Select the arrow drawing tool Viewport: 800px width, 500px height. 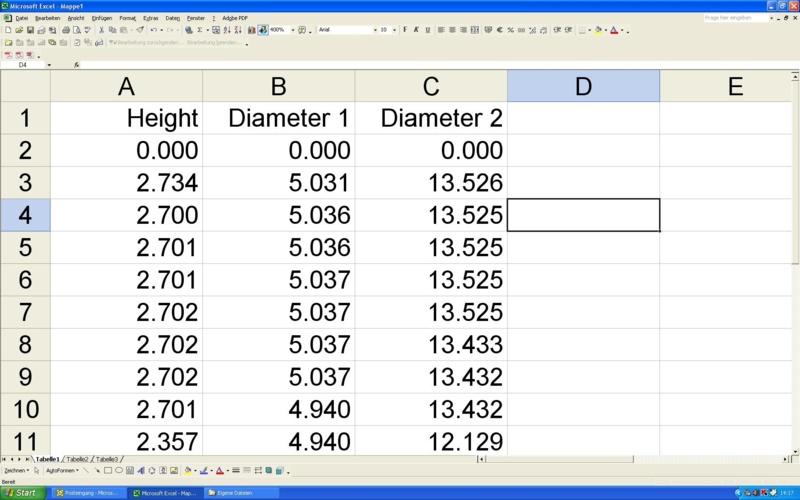(x=97, y=470)
